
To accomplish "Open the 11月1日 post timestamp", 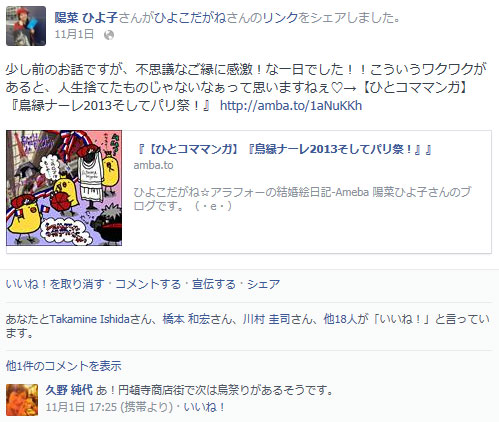I will [x=74, y=35].
